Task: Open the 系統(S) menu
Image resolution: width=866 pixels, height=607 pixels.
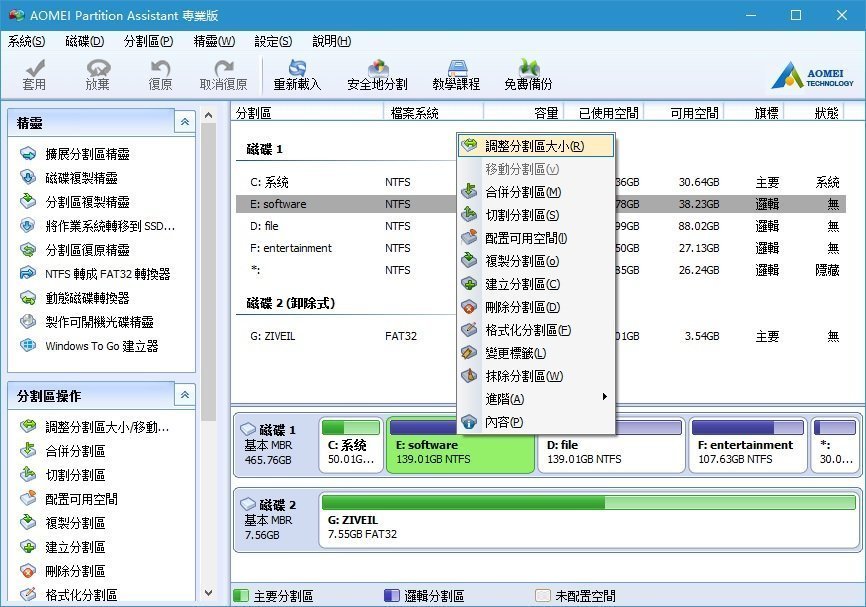Action: 26,41
